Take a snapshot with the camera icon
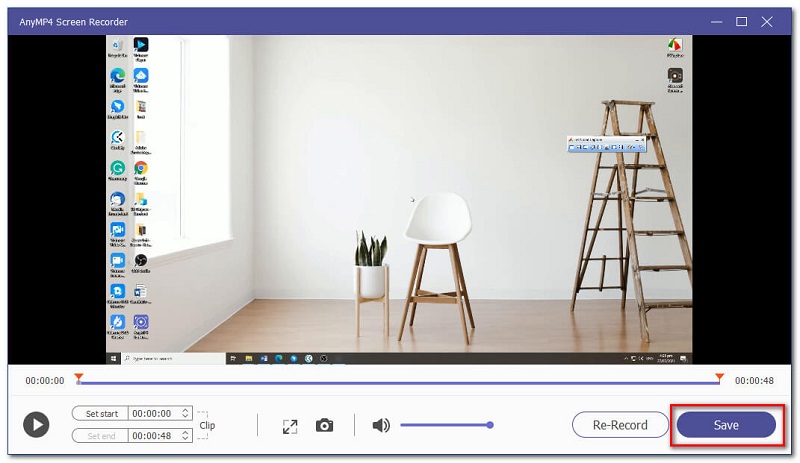800x463 pixels. pos(324,425)
